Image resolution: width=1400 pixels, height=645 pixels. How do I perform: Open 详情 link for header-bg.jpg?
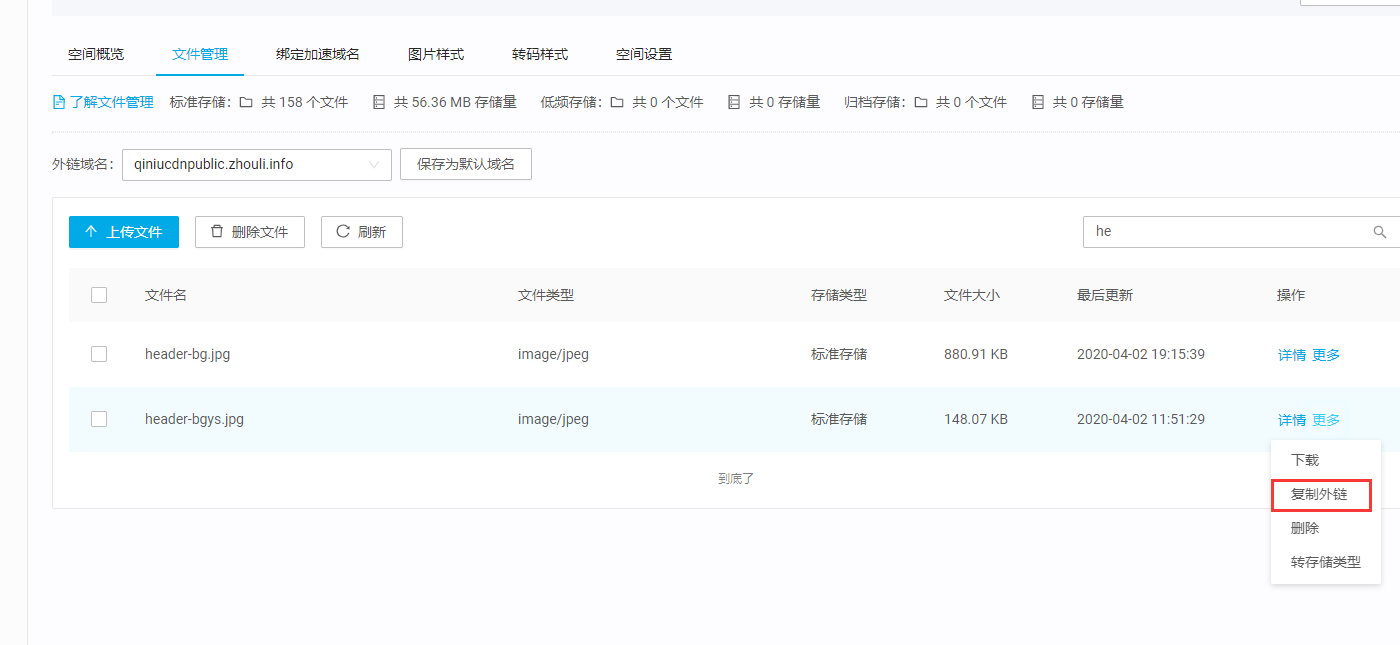(1291, 355)
